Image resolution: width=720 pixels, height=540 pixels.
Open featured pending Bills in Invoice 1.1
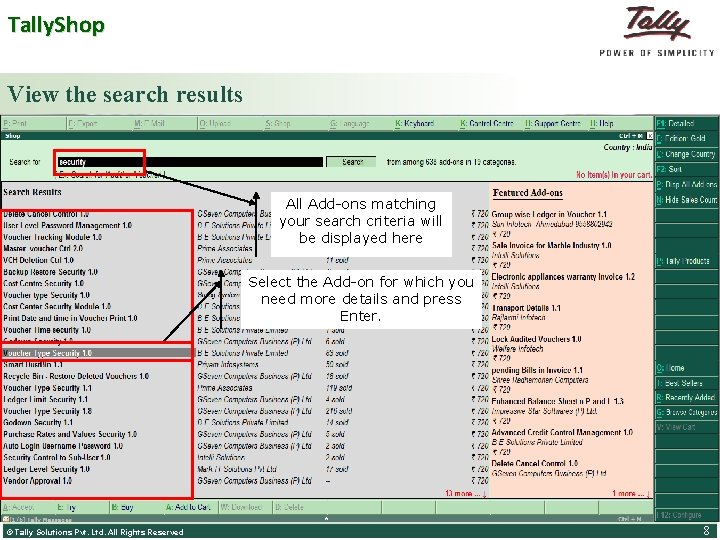tap(537, 370)
